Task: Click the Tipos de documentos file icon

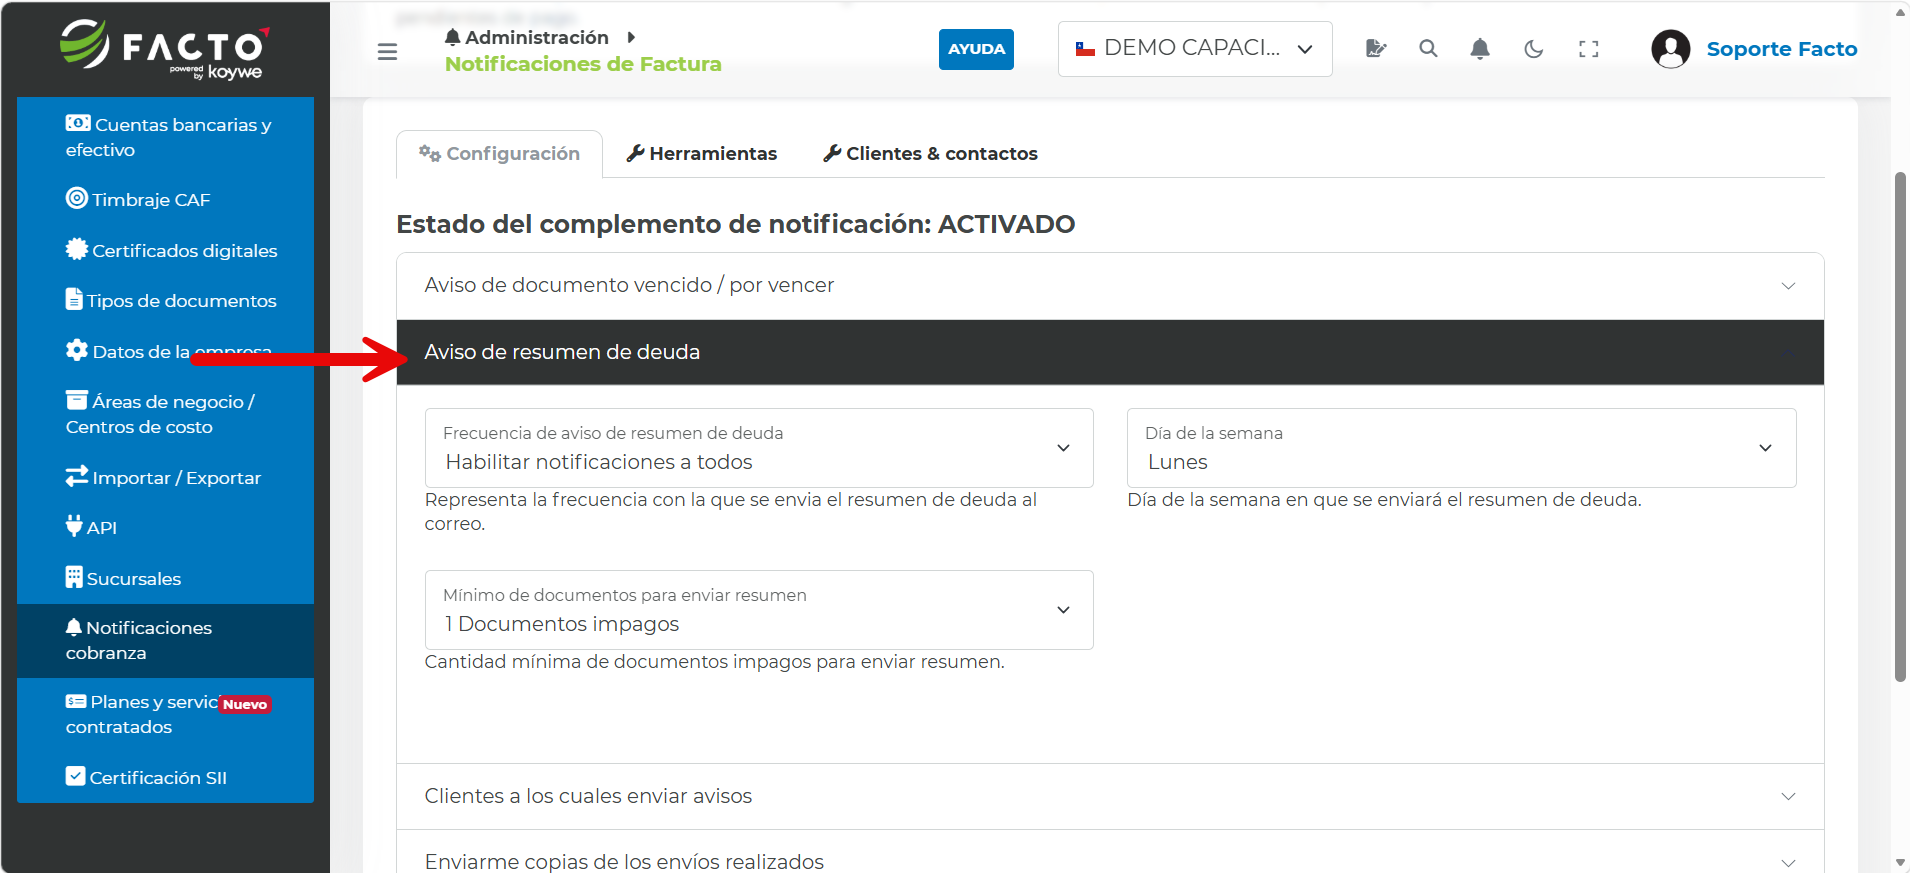Action: tap(74, 299)
